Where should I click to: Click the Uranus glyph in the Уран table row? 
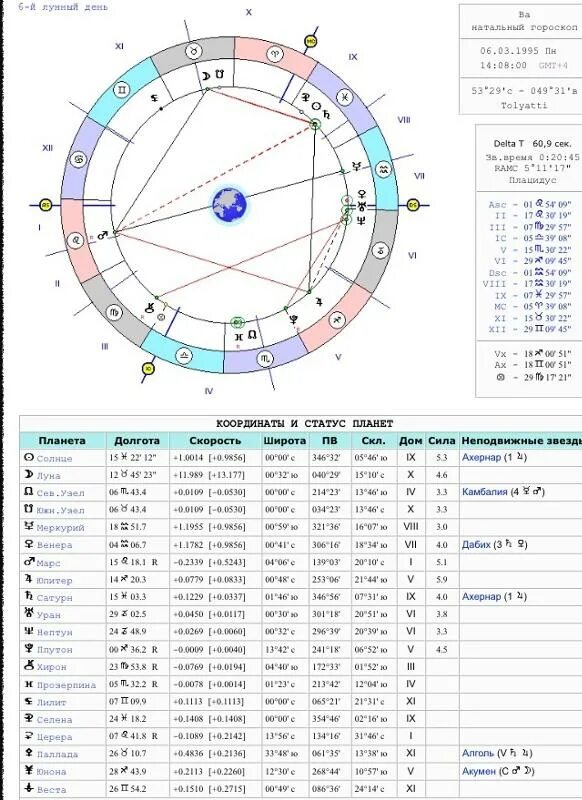coord(29,614)
